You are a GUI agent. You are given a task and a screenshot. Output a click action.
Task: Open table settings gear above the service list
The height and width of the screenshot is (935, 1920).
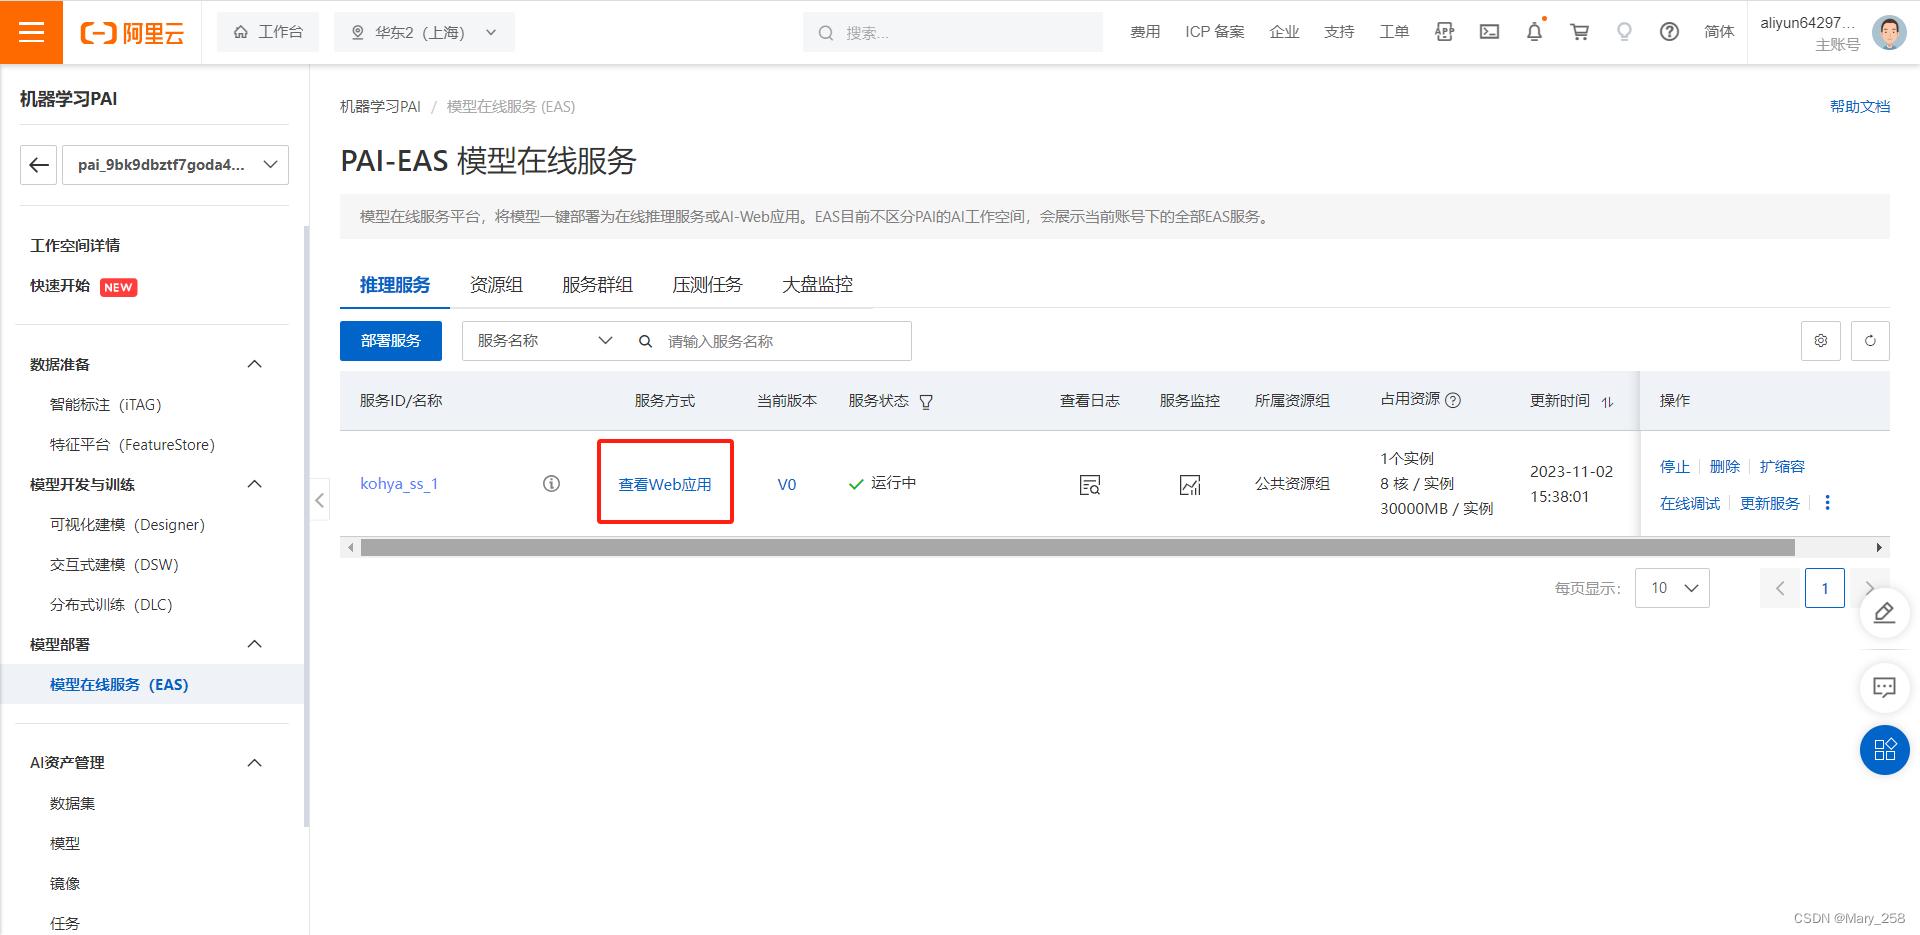[x=1820, y=340]
